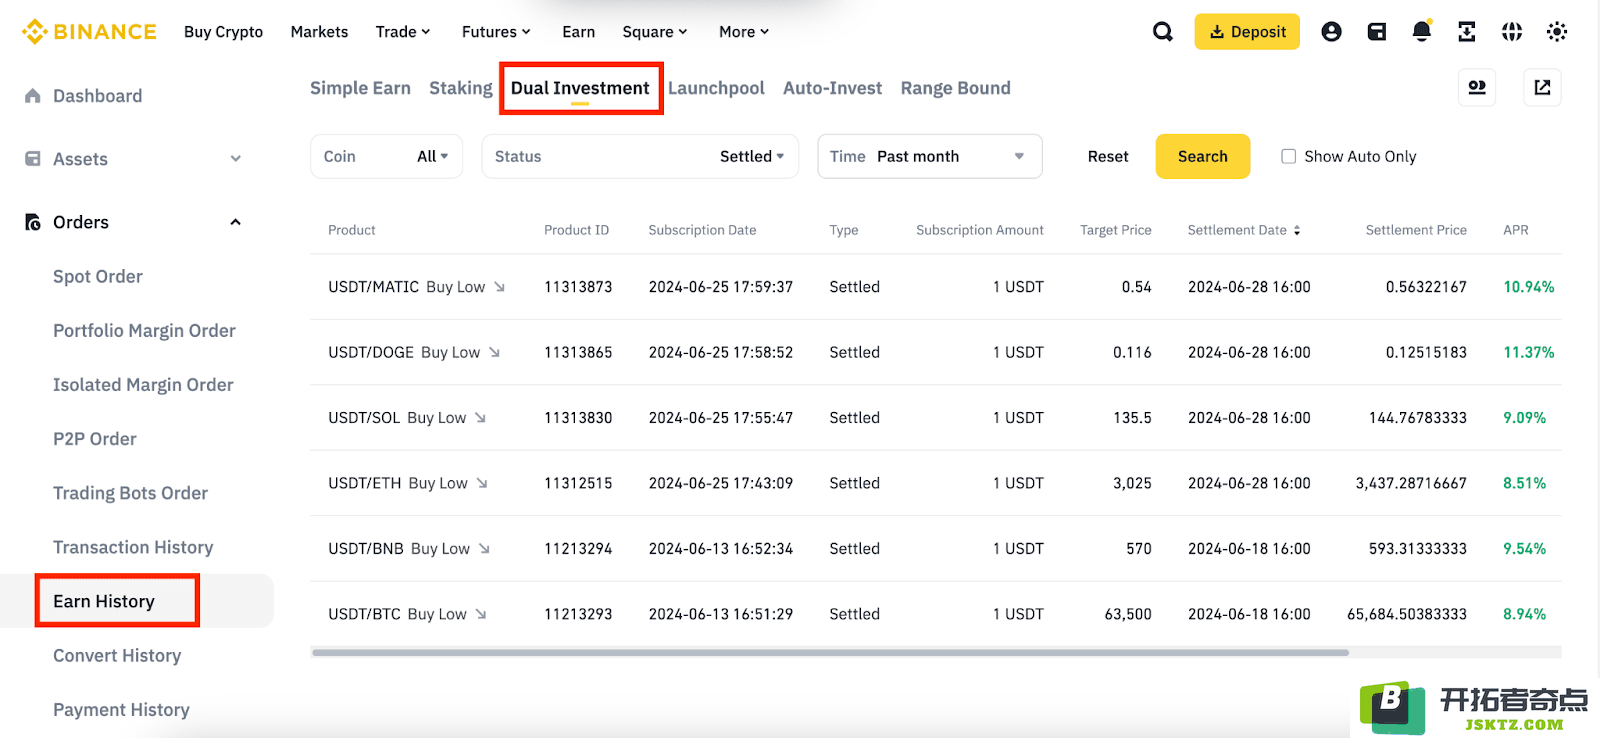Click arrow icon beside USDT/BNB Buy Low
Screen dimensions: 1600x738
click(x=484, y=549)
